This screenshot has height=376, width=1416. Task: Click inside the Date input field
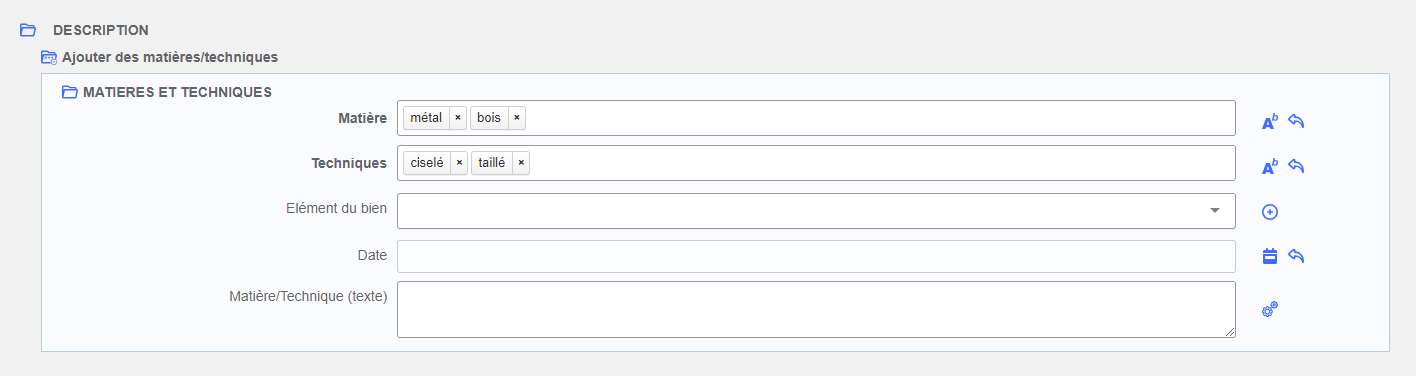(x=816, y=256)
